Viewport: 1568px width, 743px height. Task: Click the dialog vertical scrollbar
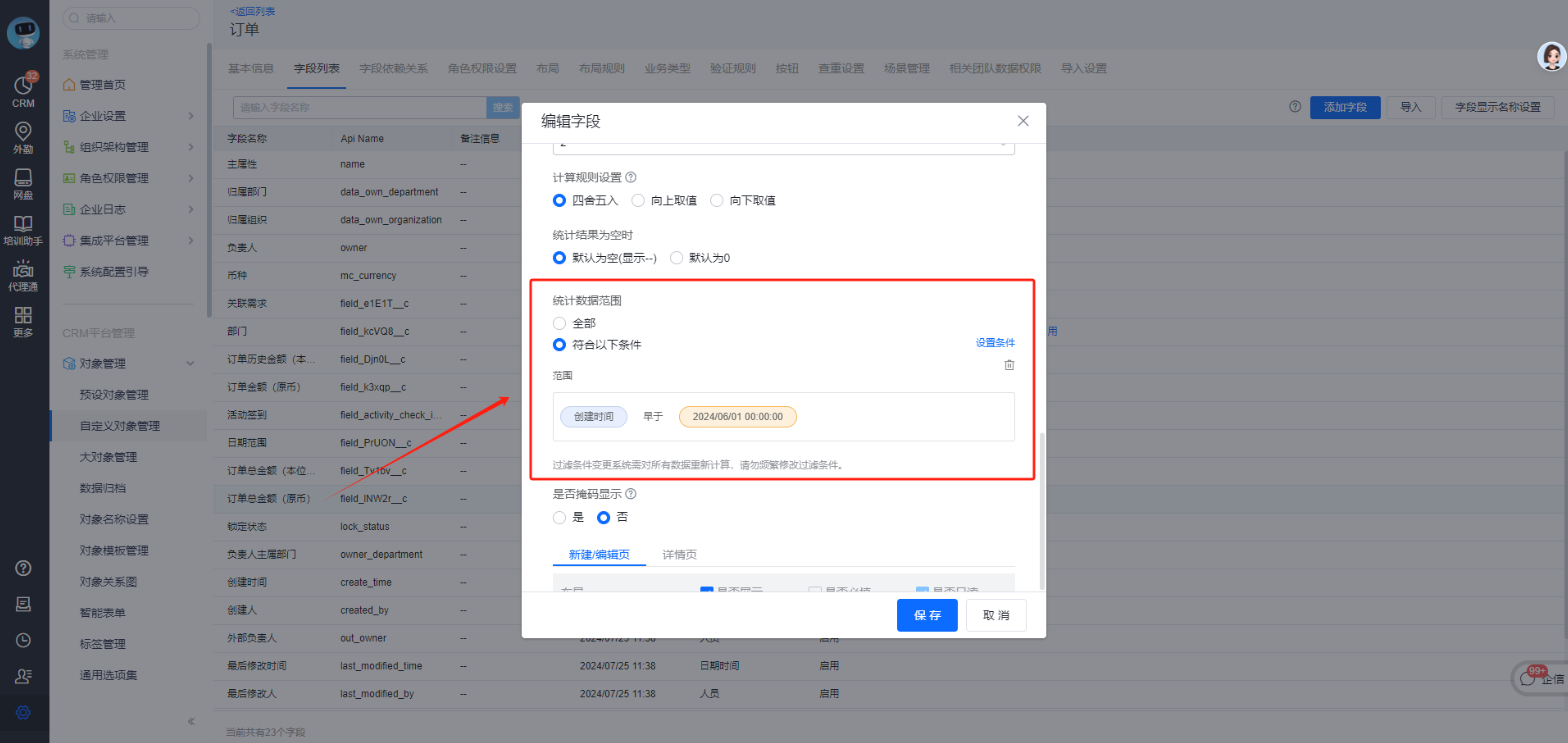point(1041,510)
